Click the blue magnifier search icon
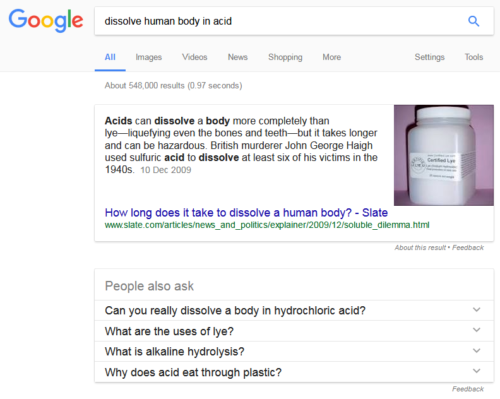Image resolution: width=500 pixels, height=399 pixels. [x=473, y=21]
